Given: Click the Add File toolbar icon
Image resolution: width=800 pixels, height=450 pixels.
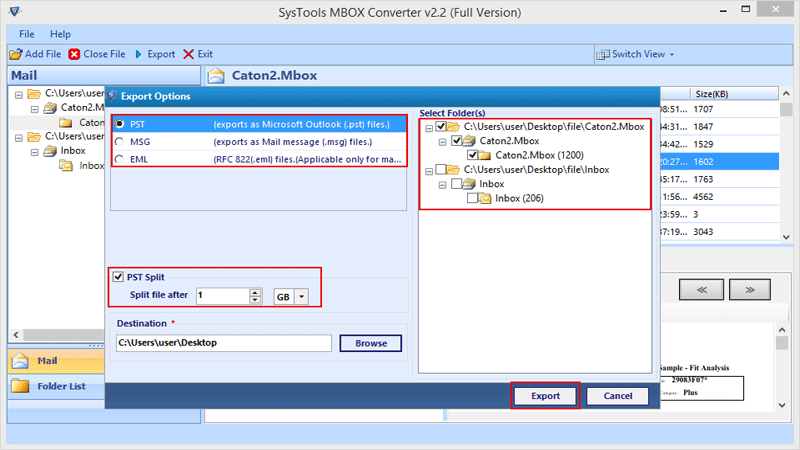Looking at the screenshot, I should coord(16,54).
